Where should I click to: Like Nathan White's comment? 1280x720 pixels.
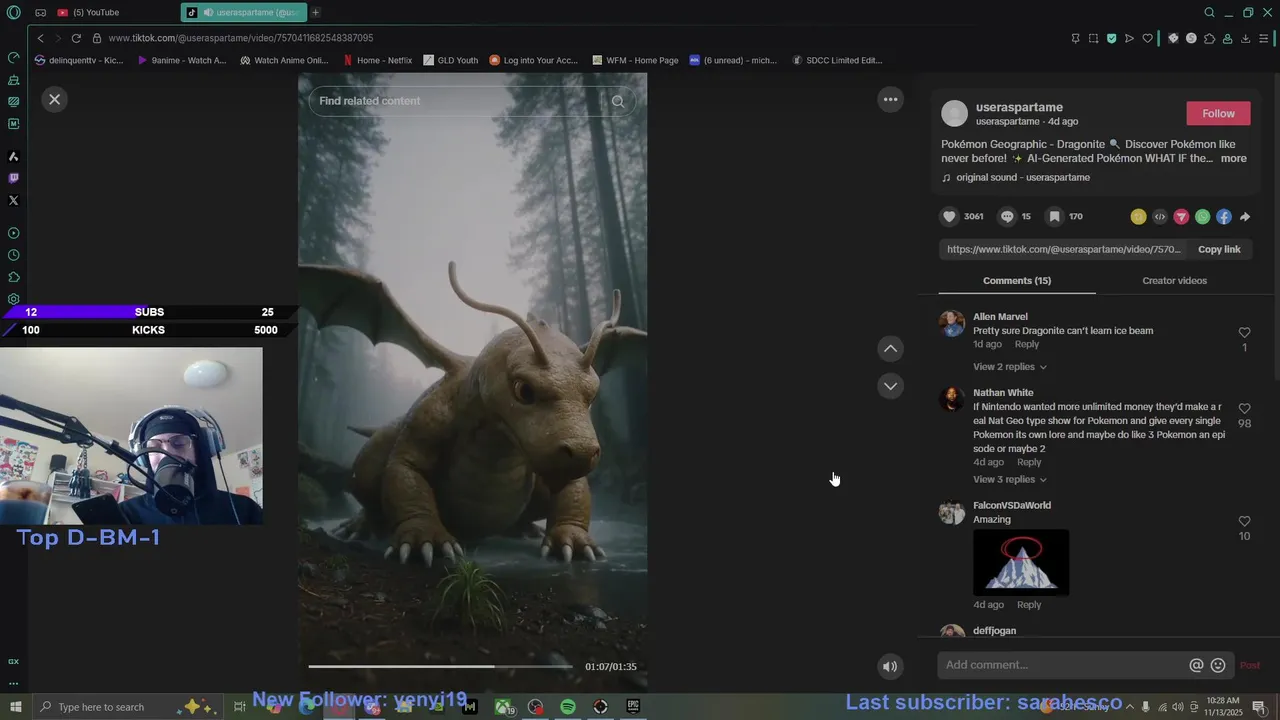click(x=1244, y=408)
